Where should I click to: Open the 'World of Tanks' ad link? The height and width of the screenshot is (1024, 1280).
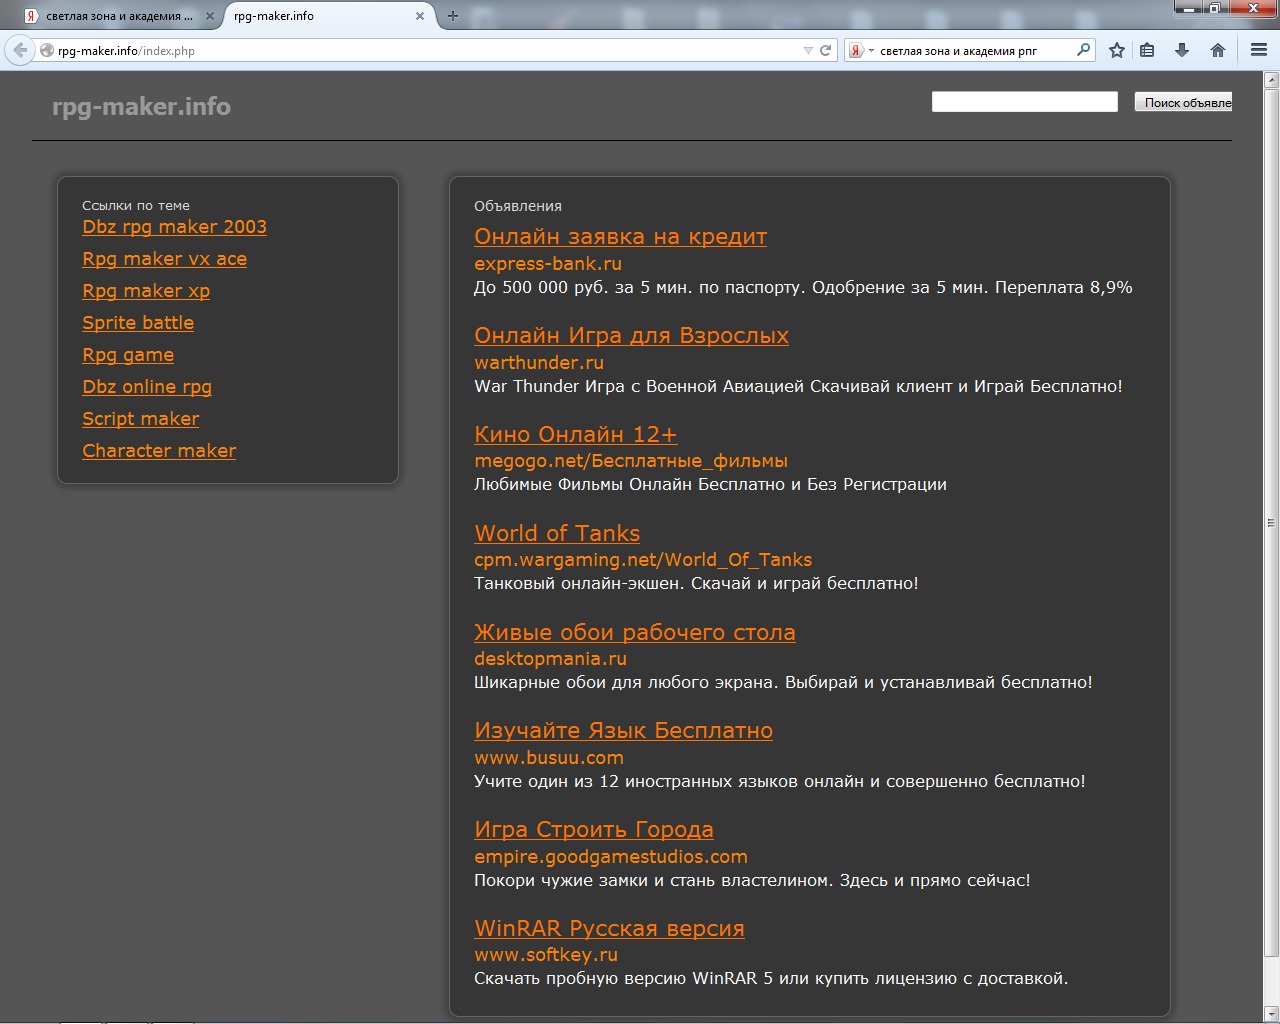pos(557,533)
